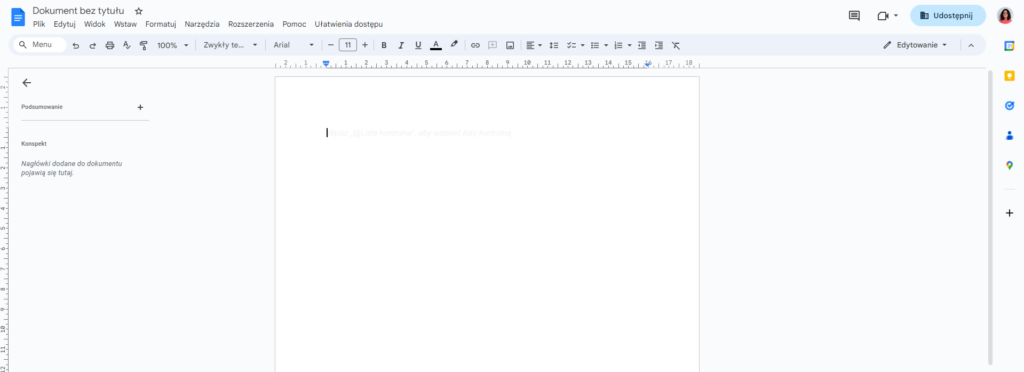
Task: Open the Arial font dropdown
Action: 294,45
